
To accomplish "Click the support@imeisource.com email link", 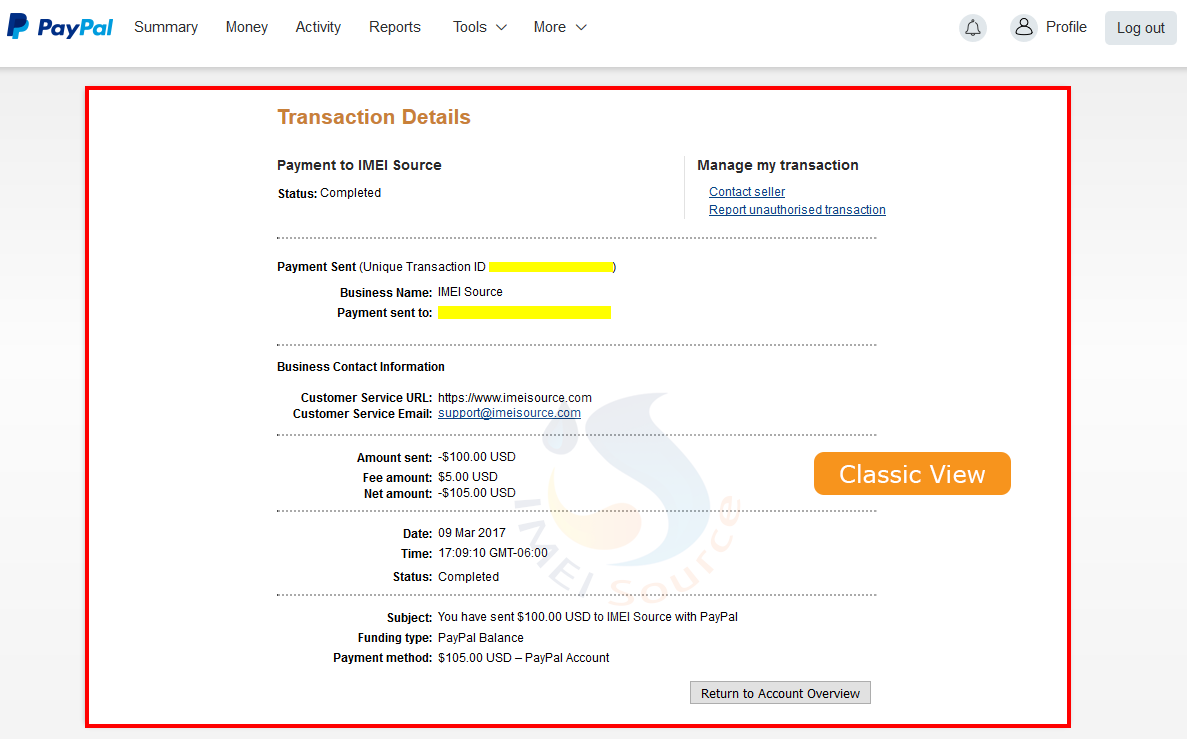I will point(509,413).
